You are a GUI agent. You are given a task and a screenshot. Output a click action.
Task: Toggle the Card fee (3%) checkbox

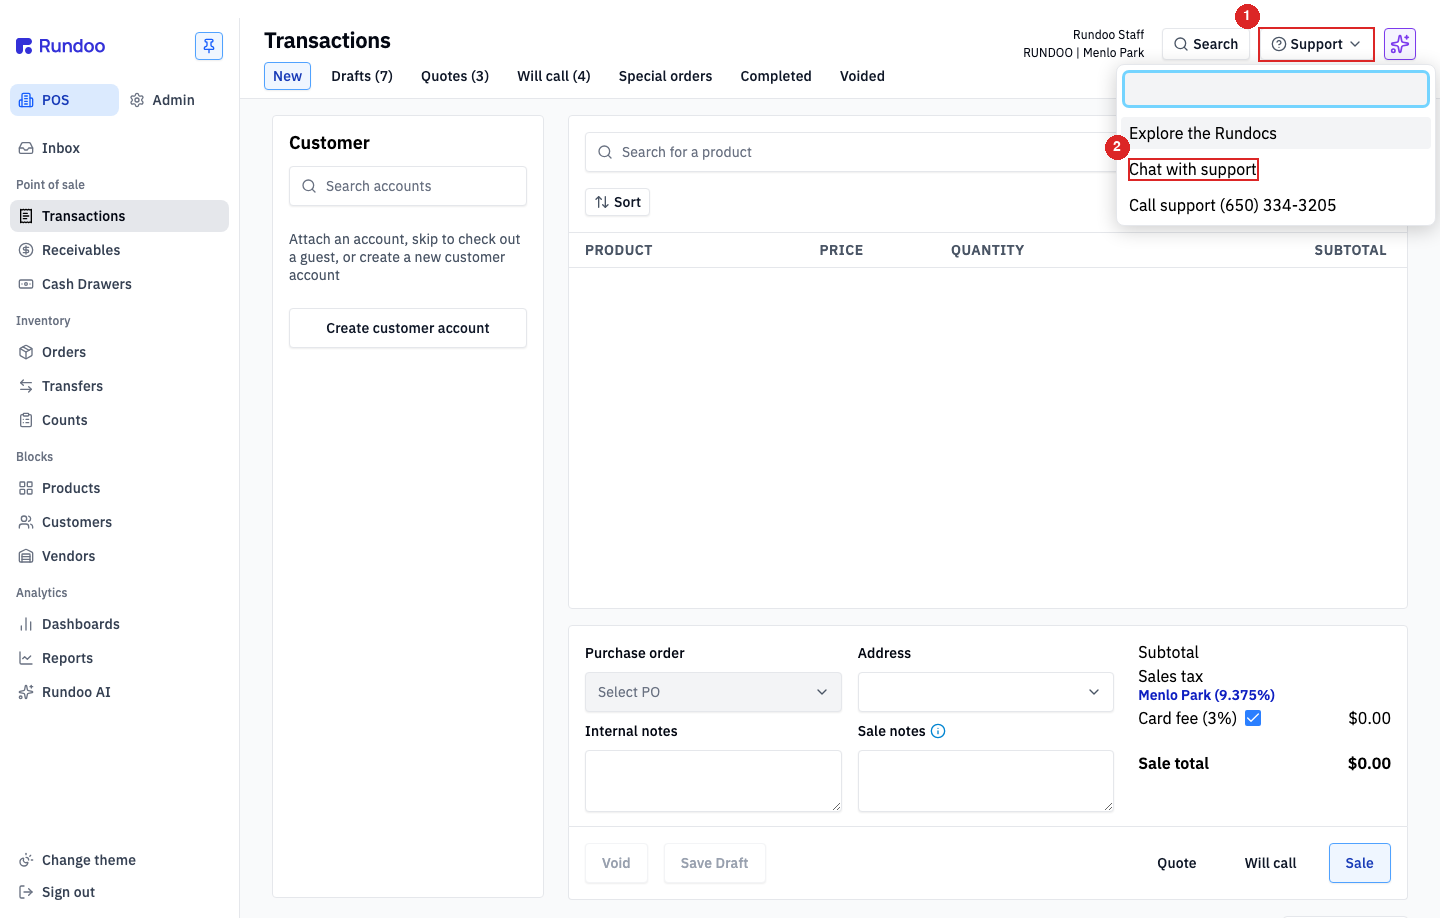1253,718
